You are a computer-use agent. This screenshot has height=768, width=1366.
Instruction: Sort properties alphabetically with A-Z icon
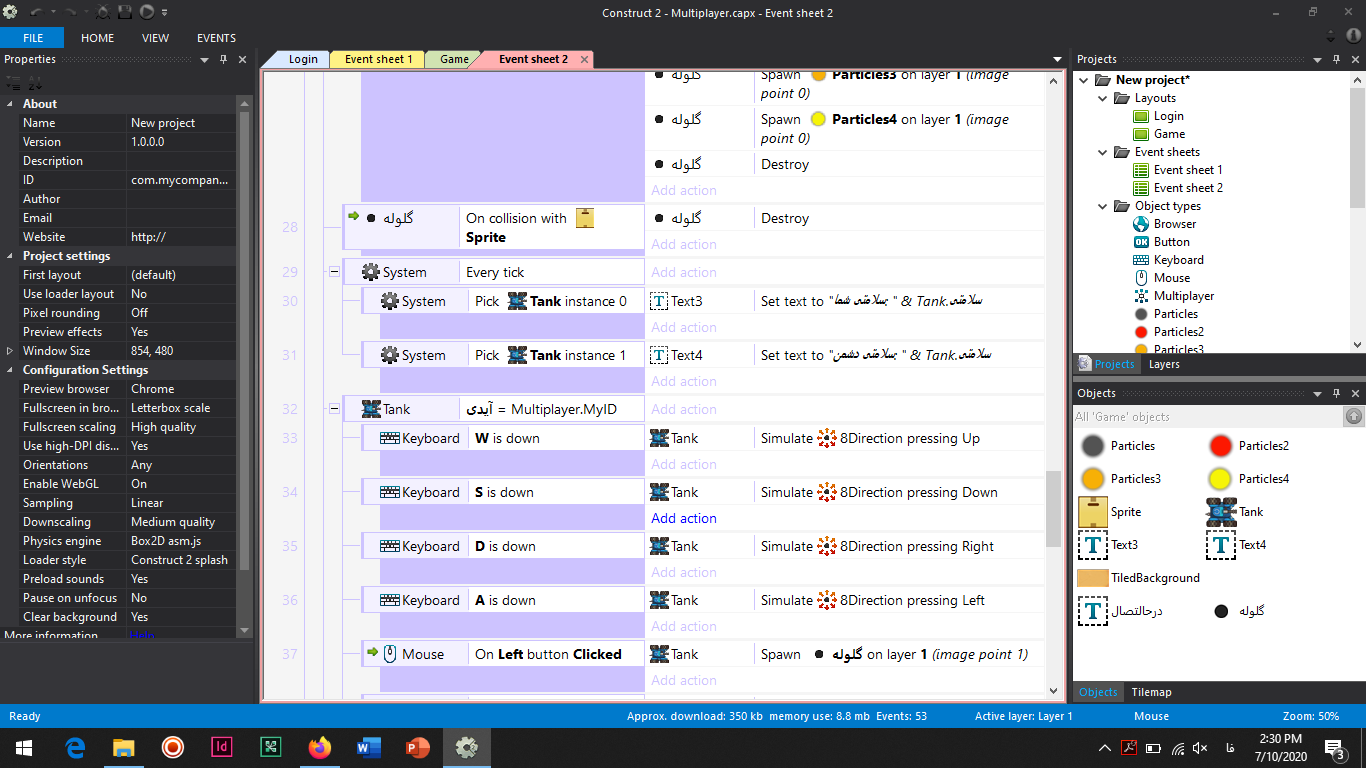pos(34,83)
